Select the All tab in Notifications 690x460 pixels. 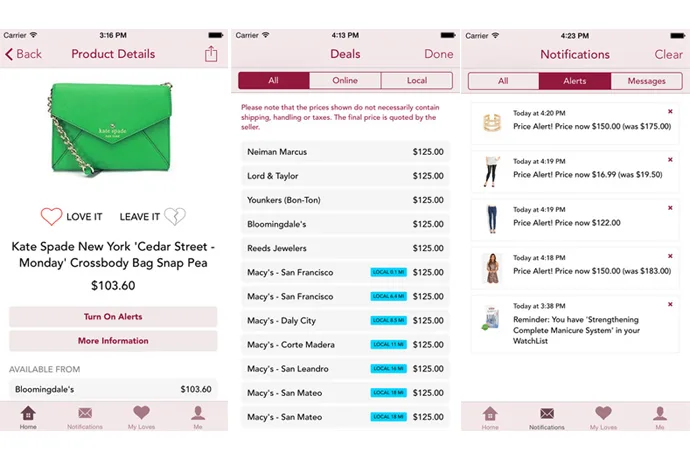pos(503,81)
